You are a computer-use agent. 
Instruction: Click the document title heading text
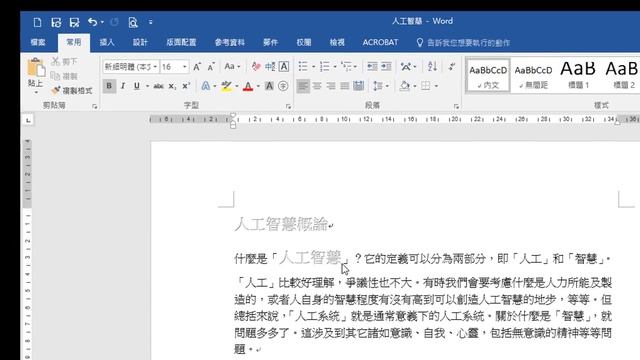tap(281, 224)
